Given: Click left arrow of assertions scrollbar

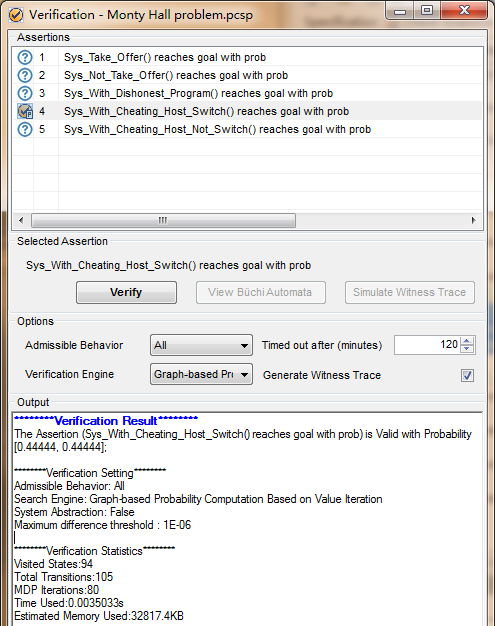Looking at the screenshot, I should point(22,220).
